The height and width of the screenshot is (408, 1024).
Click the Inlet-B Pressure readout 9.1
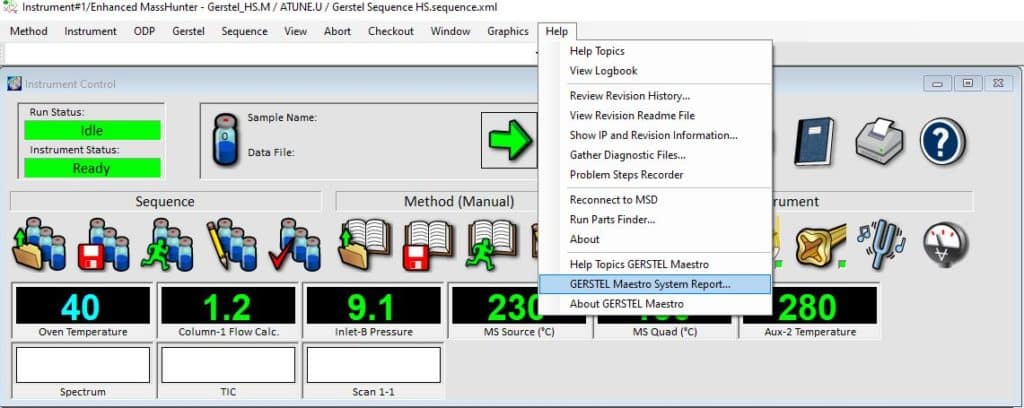[374, 306]
